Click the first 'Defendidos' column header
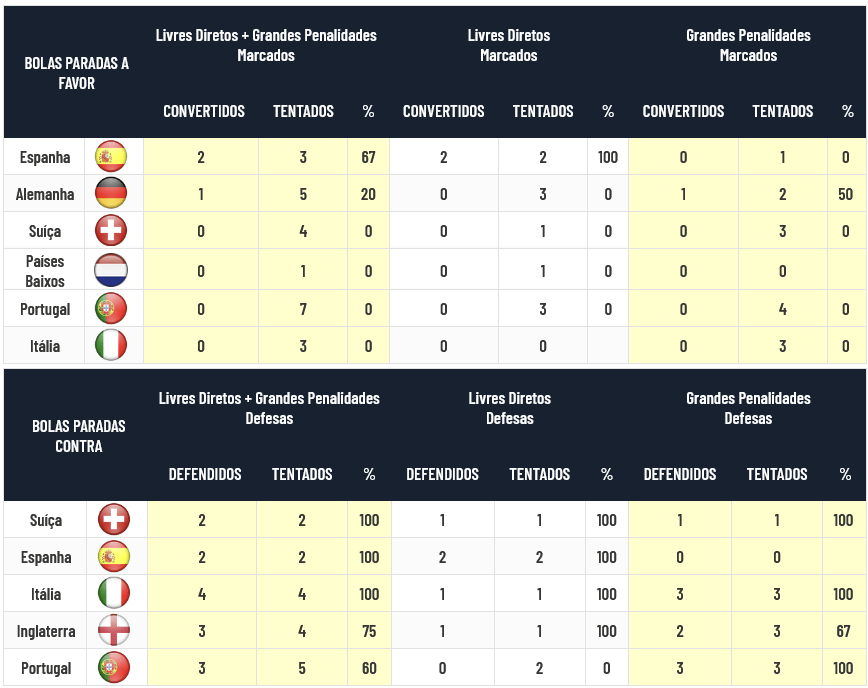This screenshot has width=868, height=688. point(205,474)
